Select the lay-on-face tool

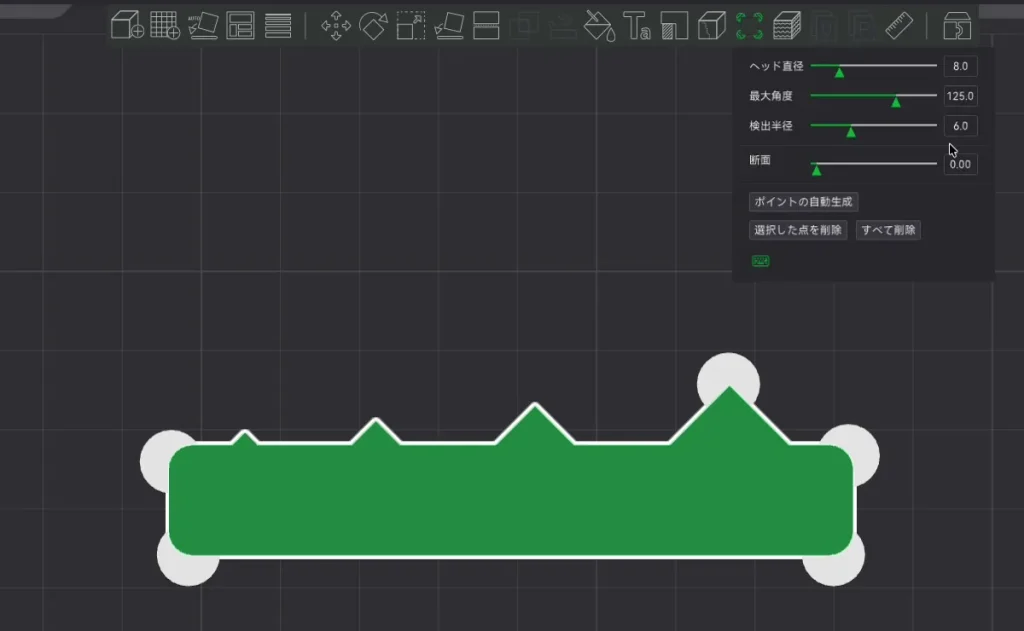449,26
